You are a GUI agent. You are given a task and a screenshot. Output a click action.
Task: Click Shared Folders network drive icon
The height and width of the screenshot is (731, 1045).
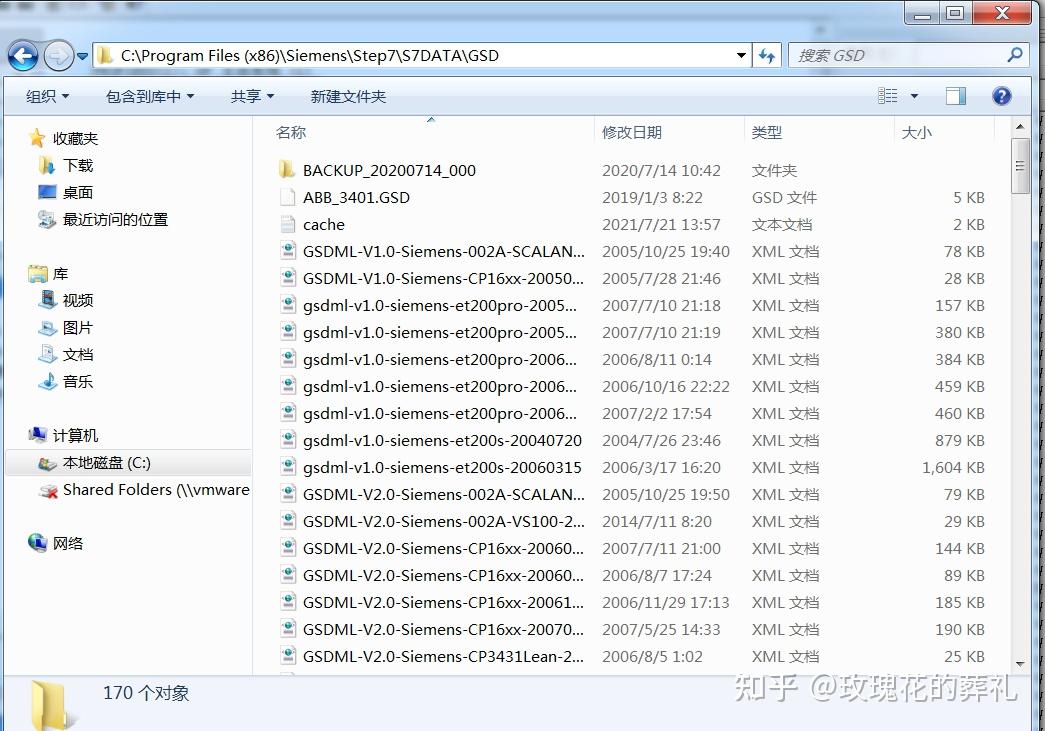47,490
